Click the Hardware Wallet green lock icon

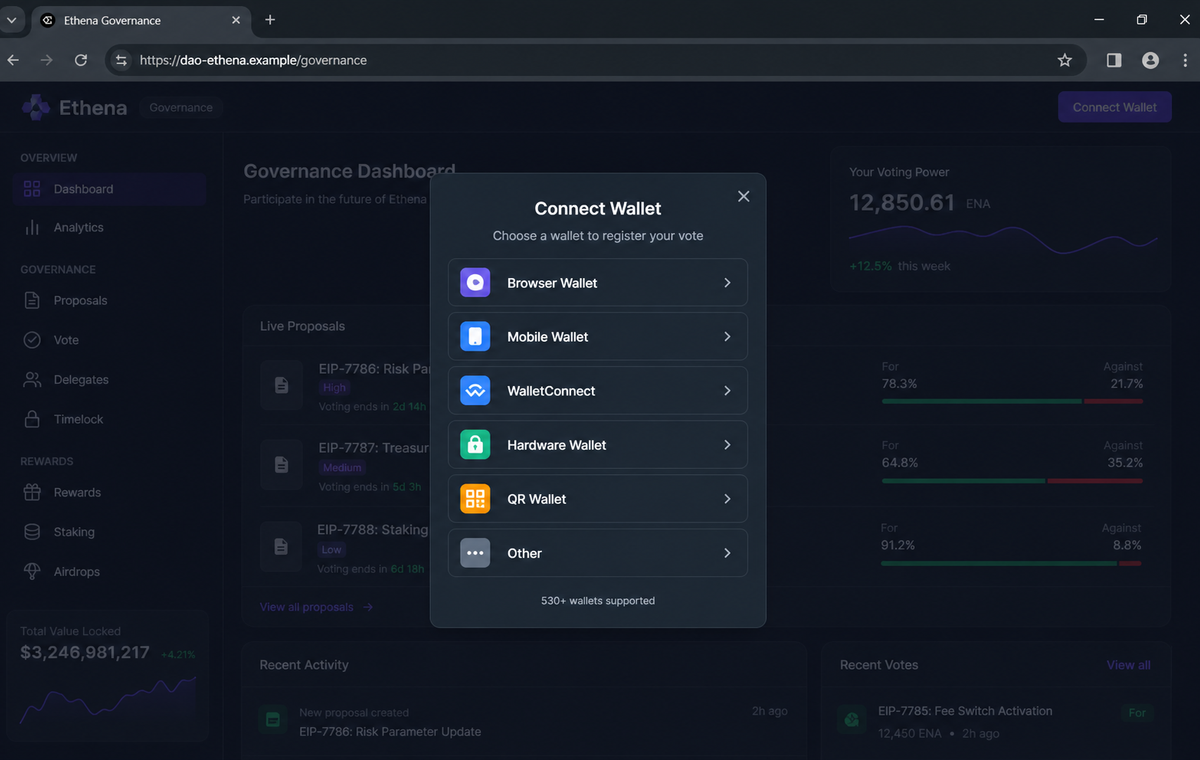click(475, 445)
